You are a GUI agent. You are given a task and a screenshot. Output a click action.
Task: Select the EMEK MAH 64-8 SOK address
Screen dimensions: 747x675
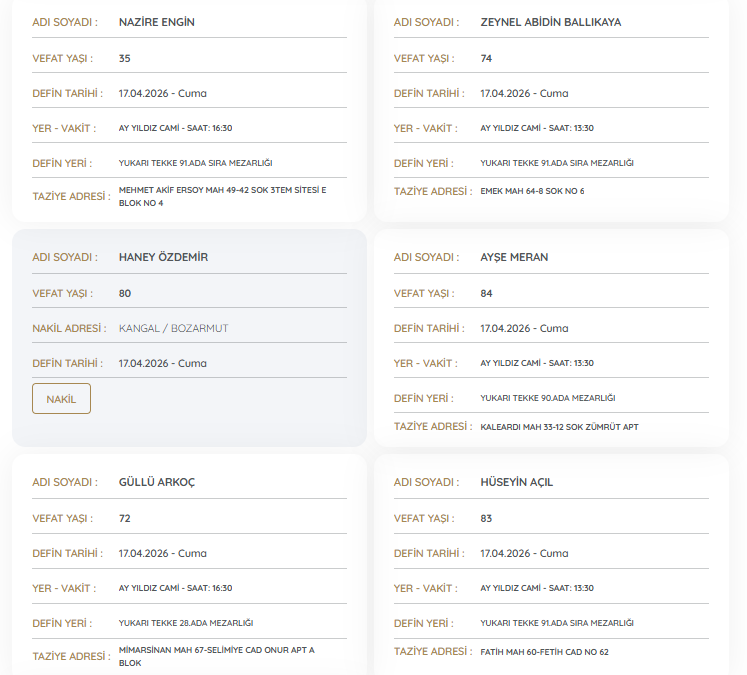tap(532, 191)
